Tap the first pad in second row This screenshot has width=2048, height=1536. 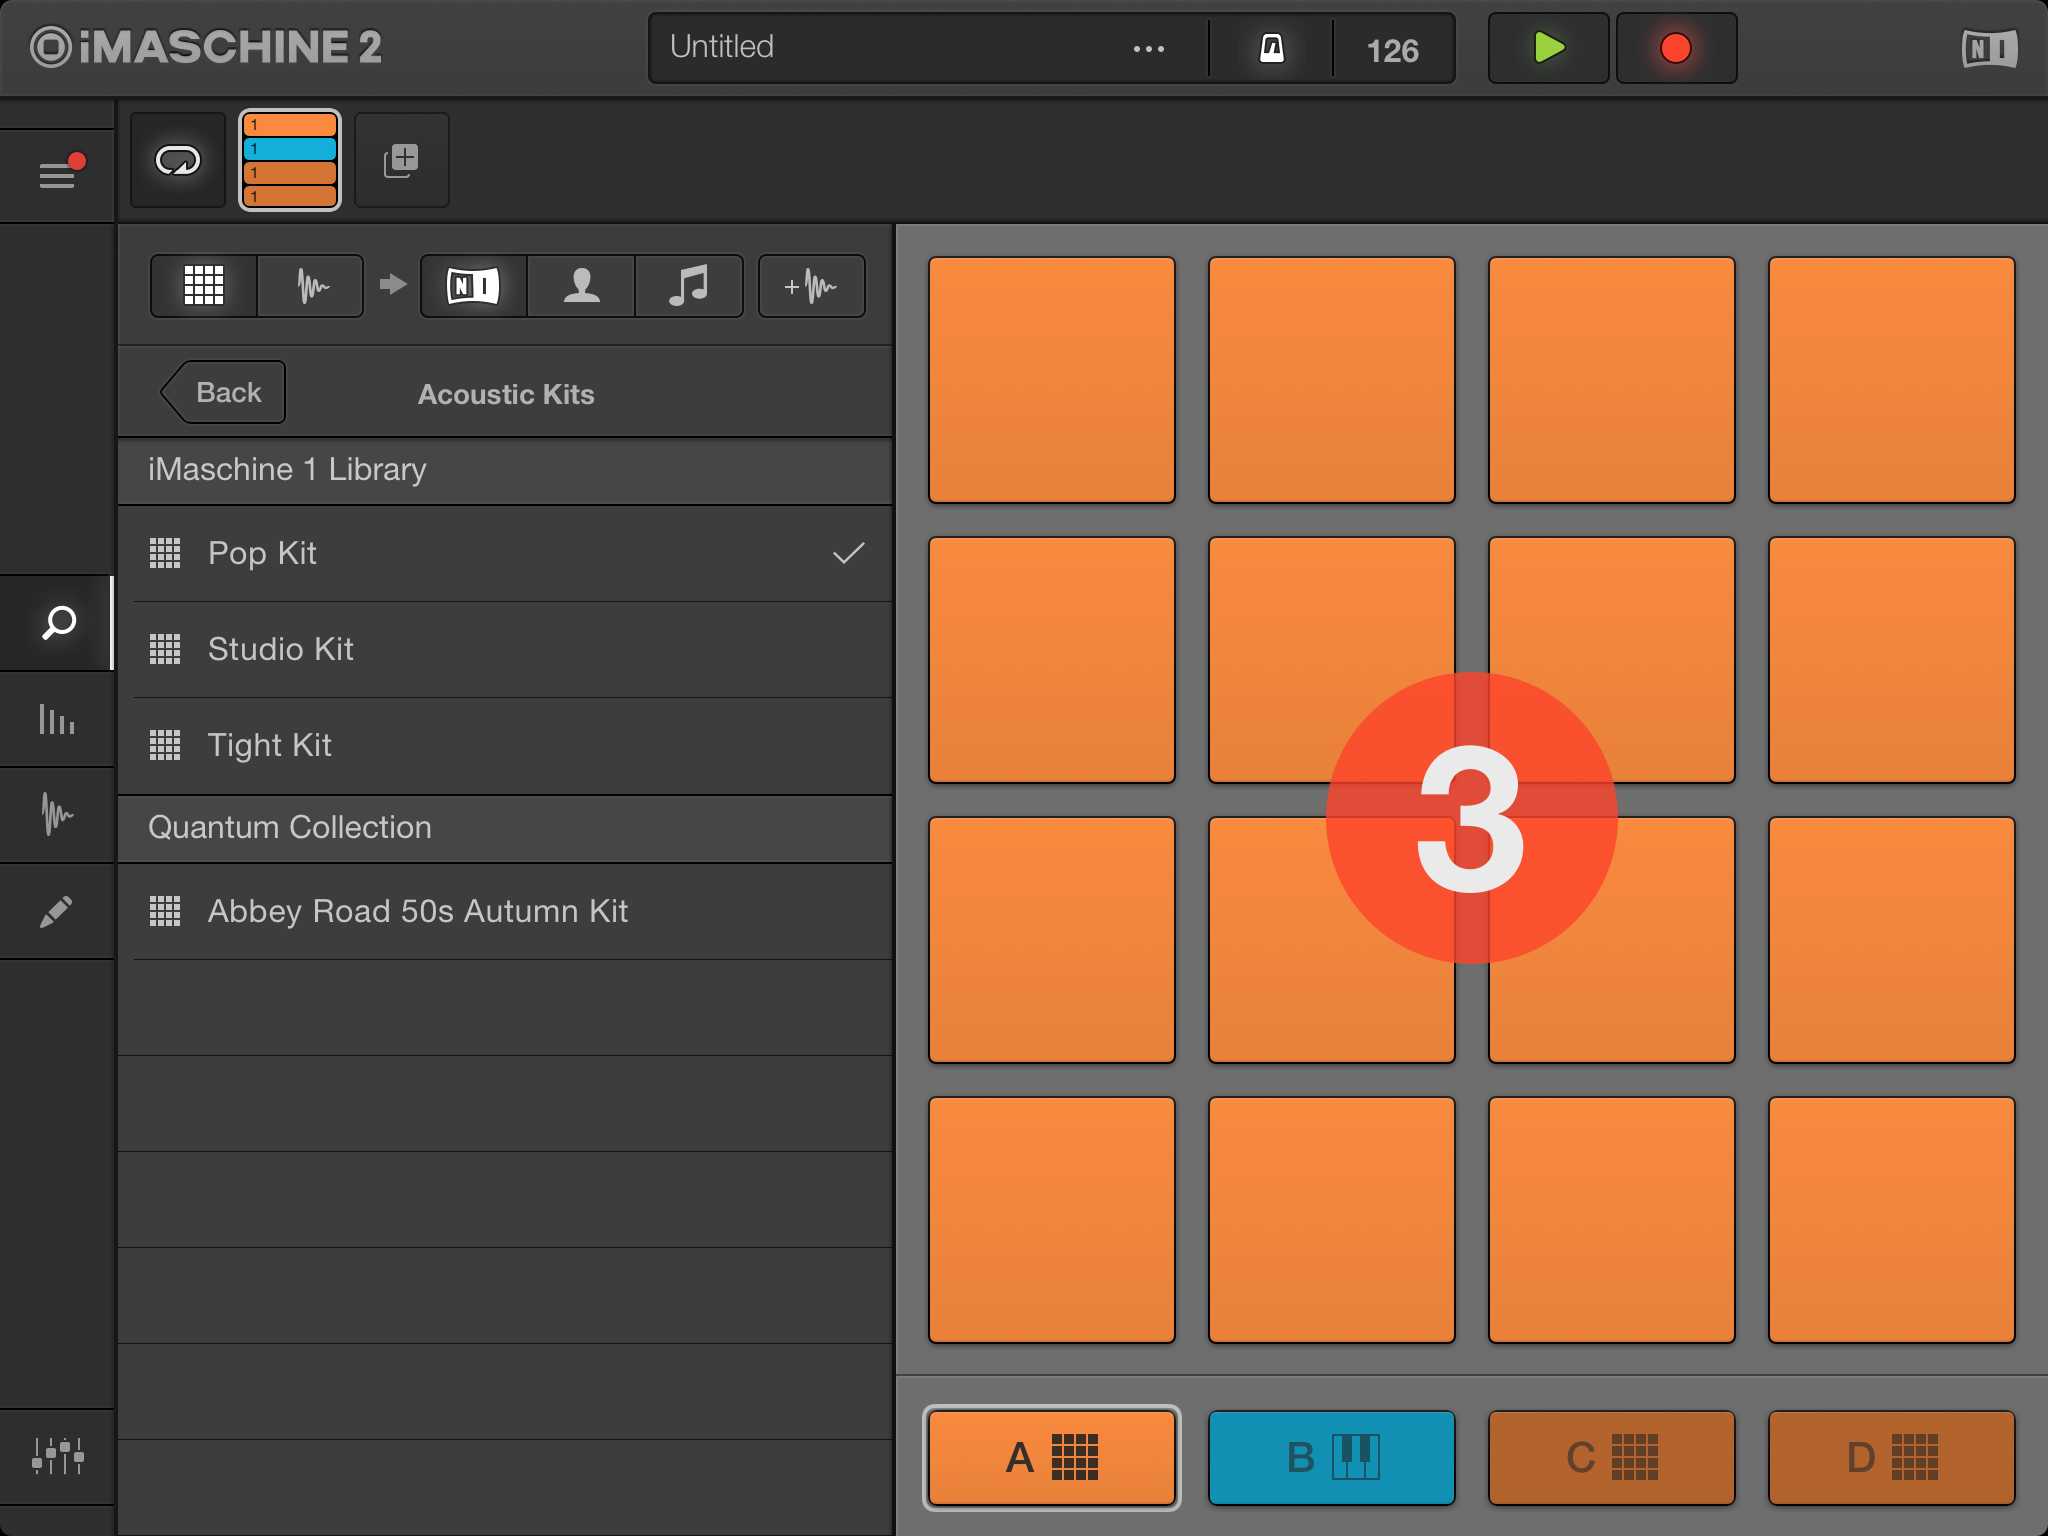pos(1052,660)
